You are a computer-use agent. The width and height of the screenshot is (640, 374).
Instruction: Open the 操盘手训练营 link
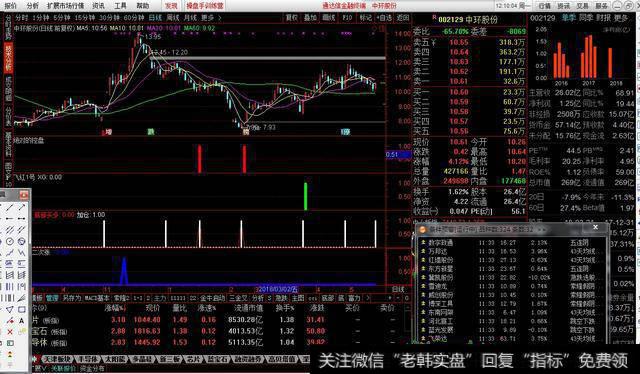click(205, 6)
